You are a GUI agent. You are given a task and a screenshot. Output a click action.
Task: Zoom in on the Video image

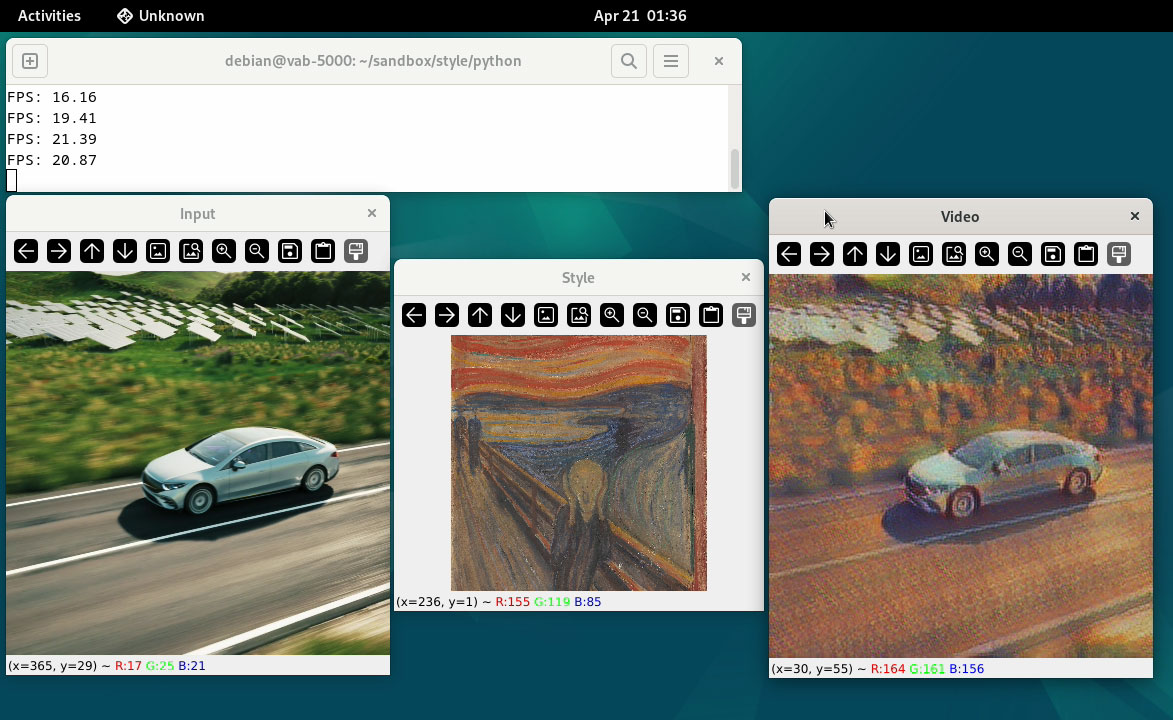pos(987,254)
